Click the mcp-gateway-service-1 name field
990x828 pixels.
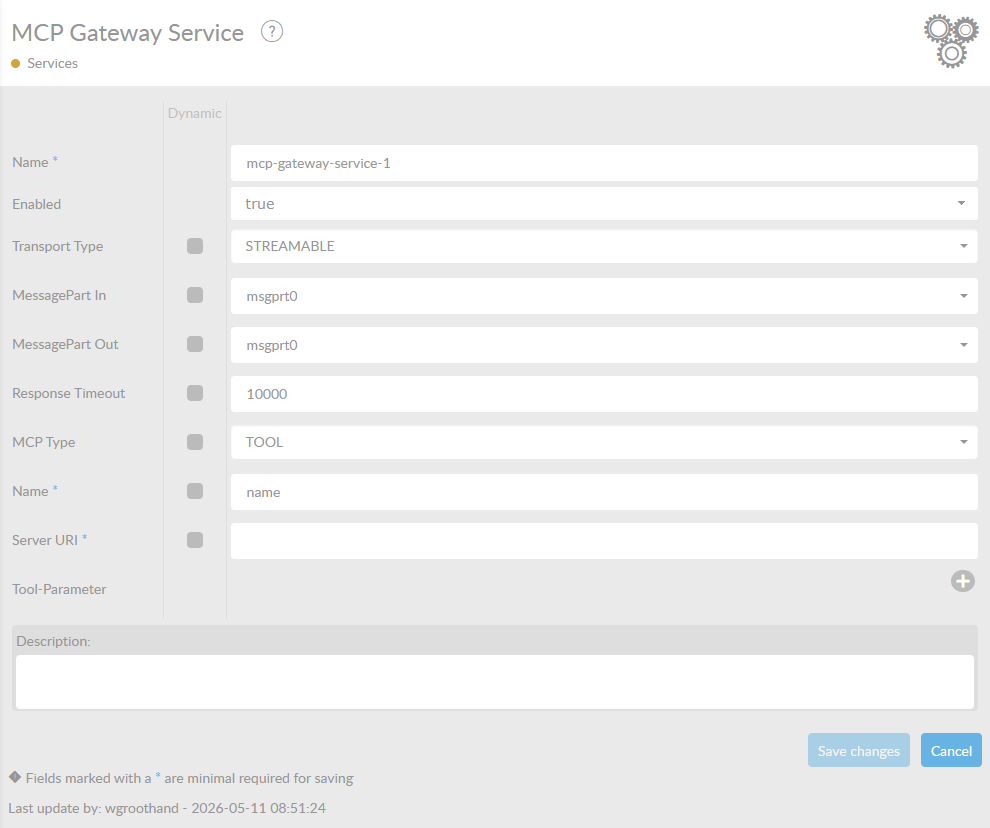[x=604, y=163]
